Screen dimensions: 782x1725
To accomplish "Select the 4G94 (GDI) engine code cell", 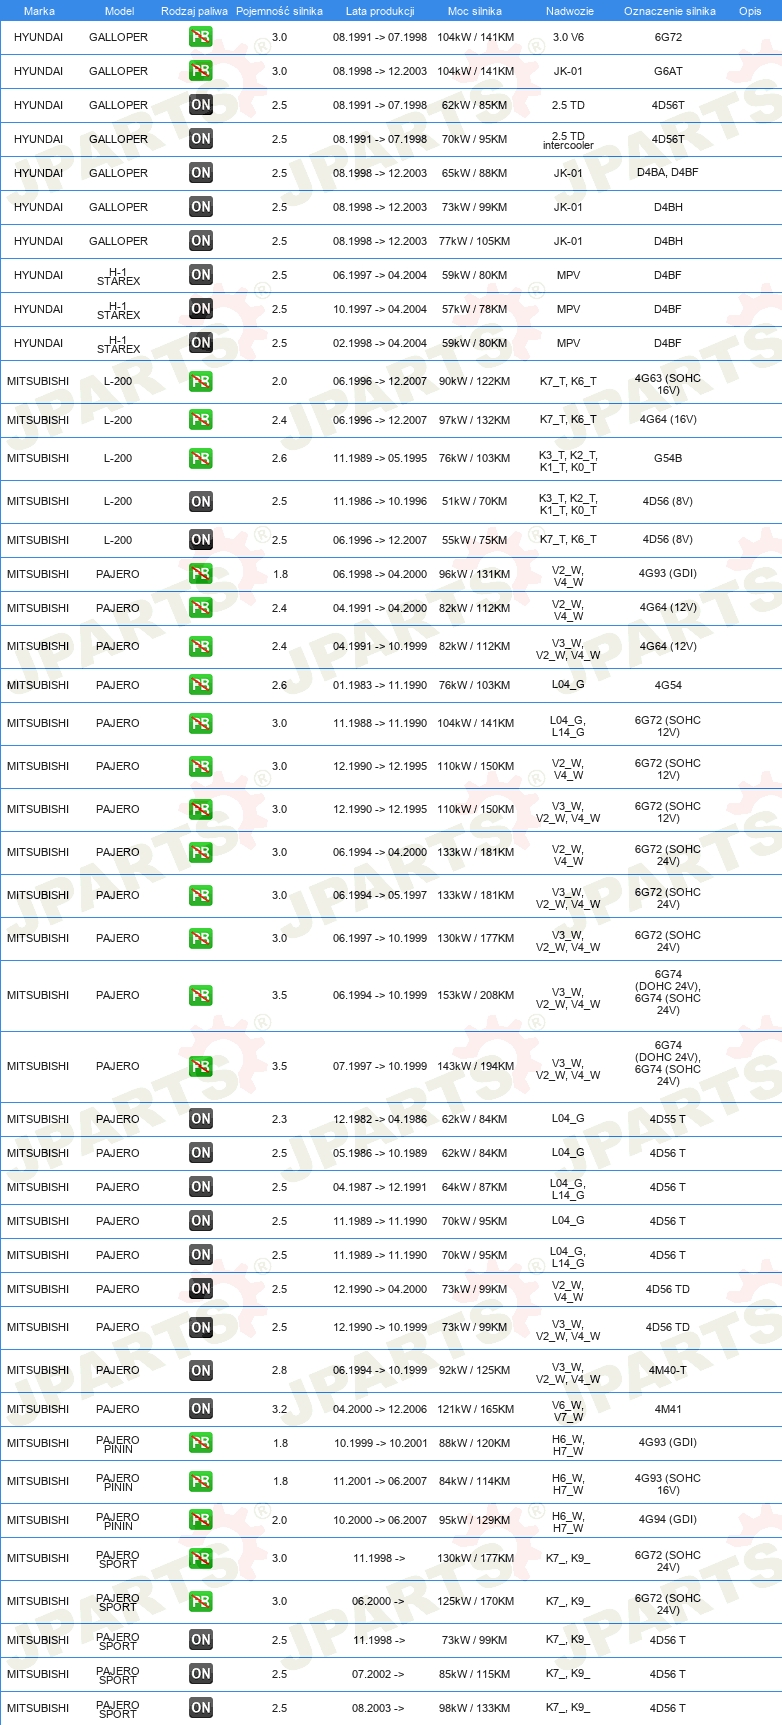I will [x=668, y=1519].
